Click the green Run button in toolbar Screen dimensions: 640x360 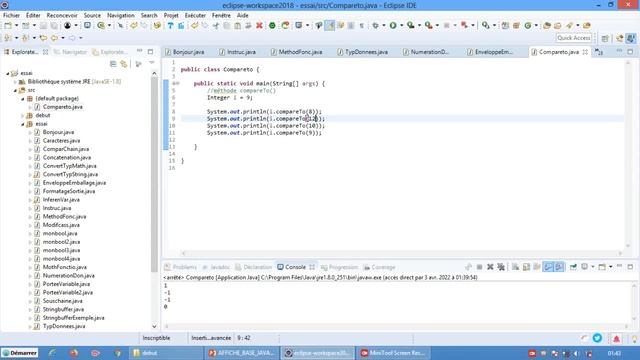(393, 25)
